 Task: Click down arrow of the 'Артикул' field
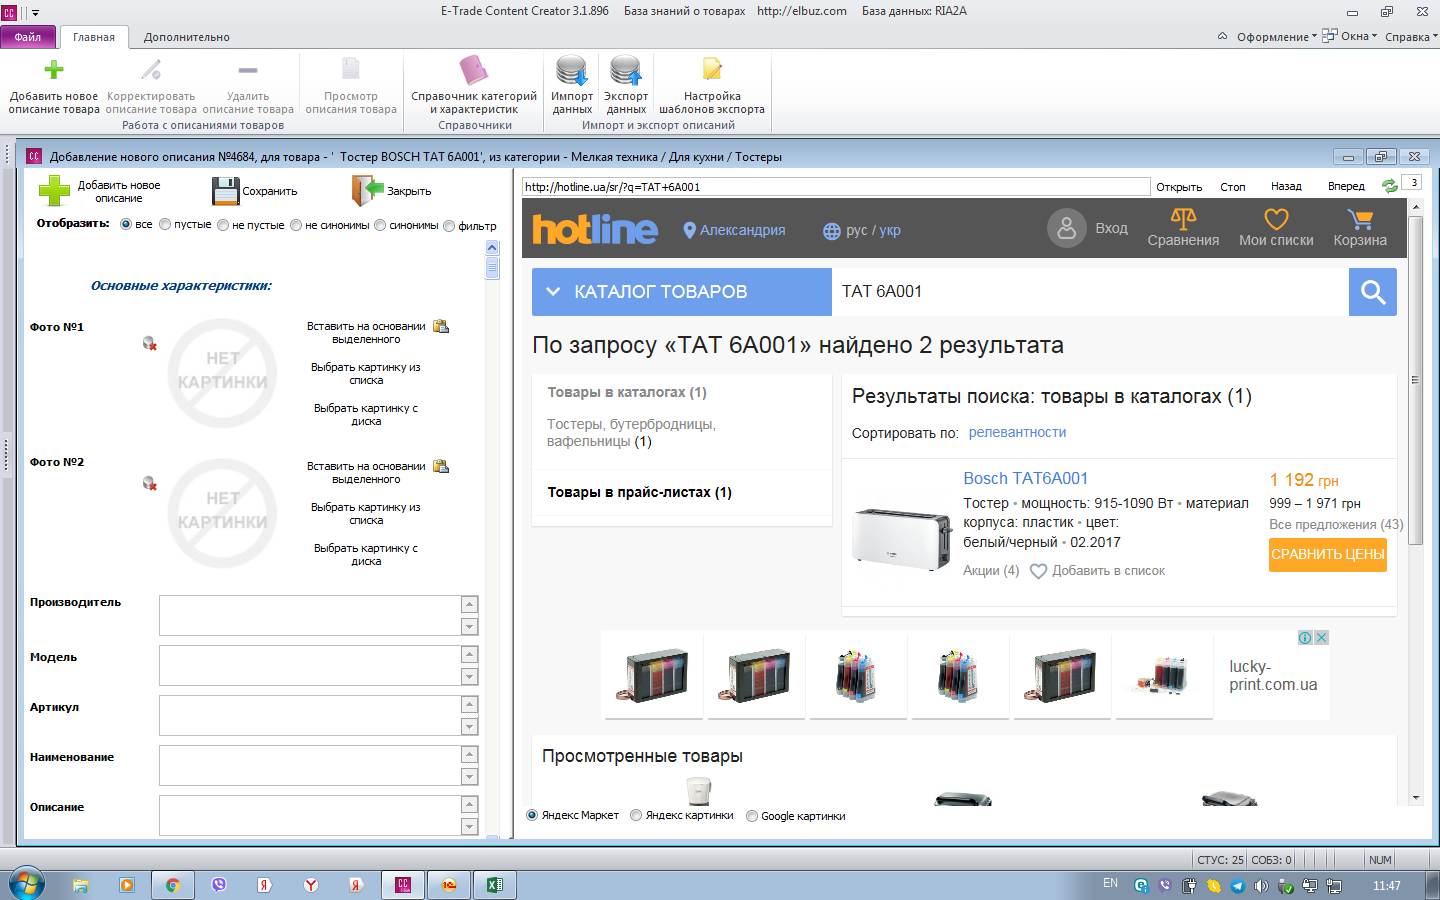[x=469, y=726]
